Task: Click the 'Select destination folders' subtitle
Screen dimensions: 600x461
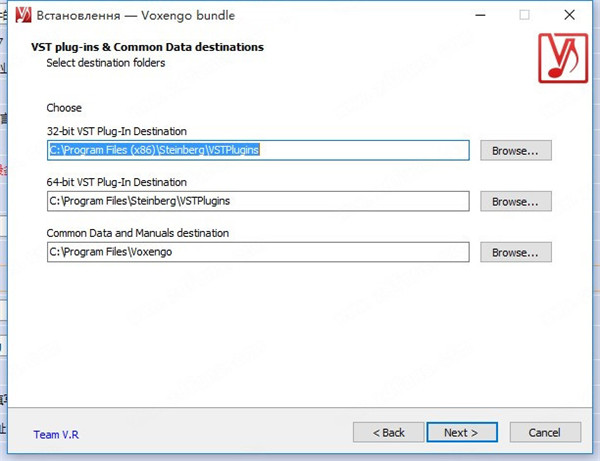Action: coord(105,63)
